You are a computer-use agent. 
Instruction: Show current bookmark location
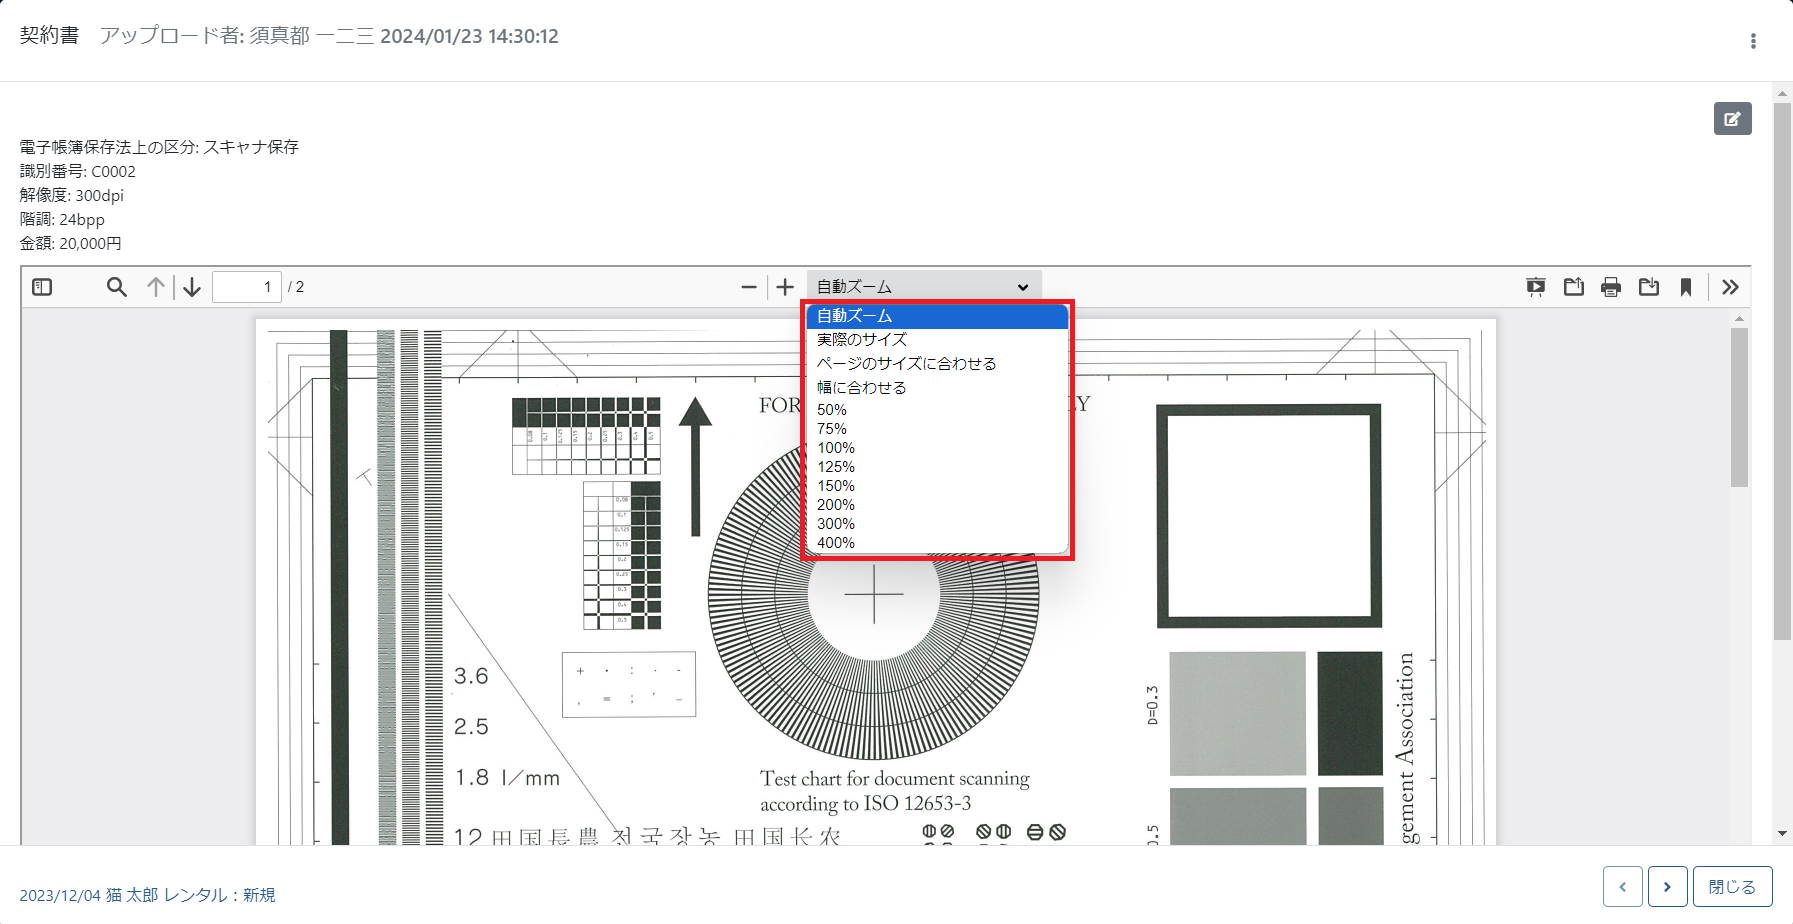(1687, 287)
